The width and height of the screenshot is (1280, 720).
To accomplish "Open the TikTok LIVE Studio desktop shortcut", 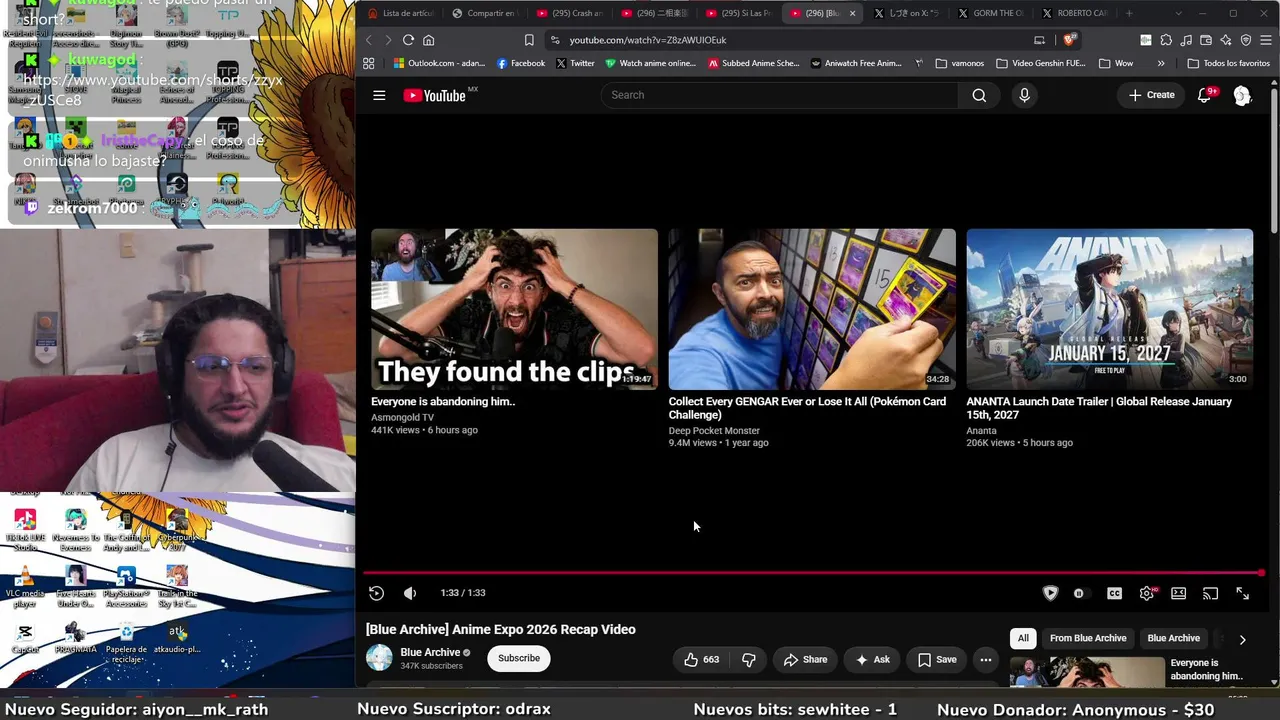I will tap(25, 530).
